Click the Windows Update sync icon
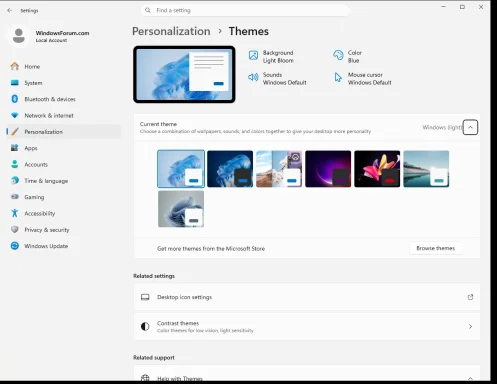 [15, 246]
